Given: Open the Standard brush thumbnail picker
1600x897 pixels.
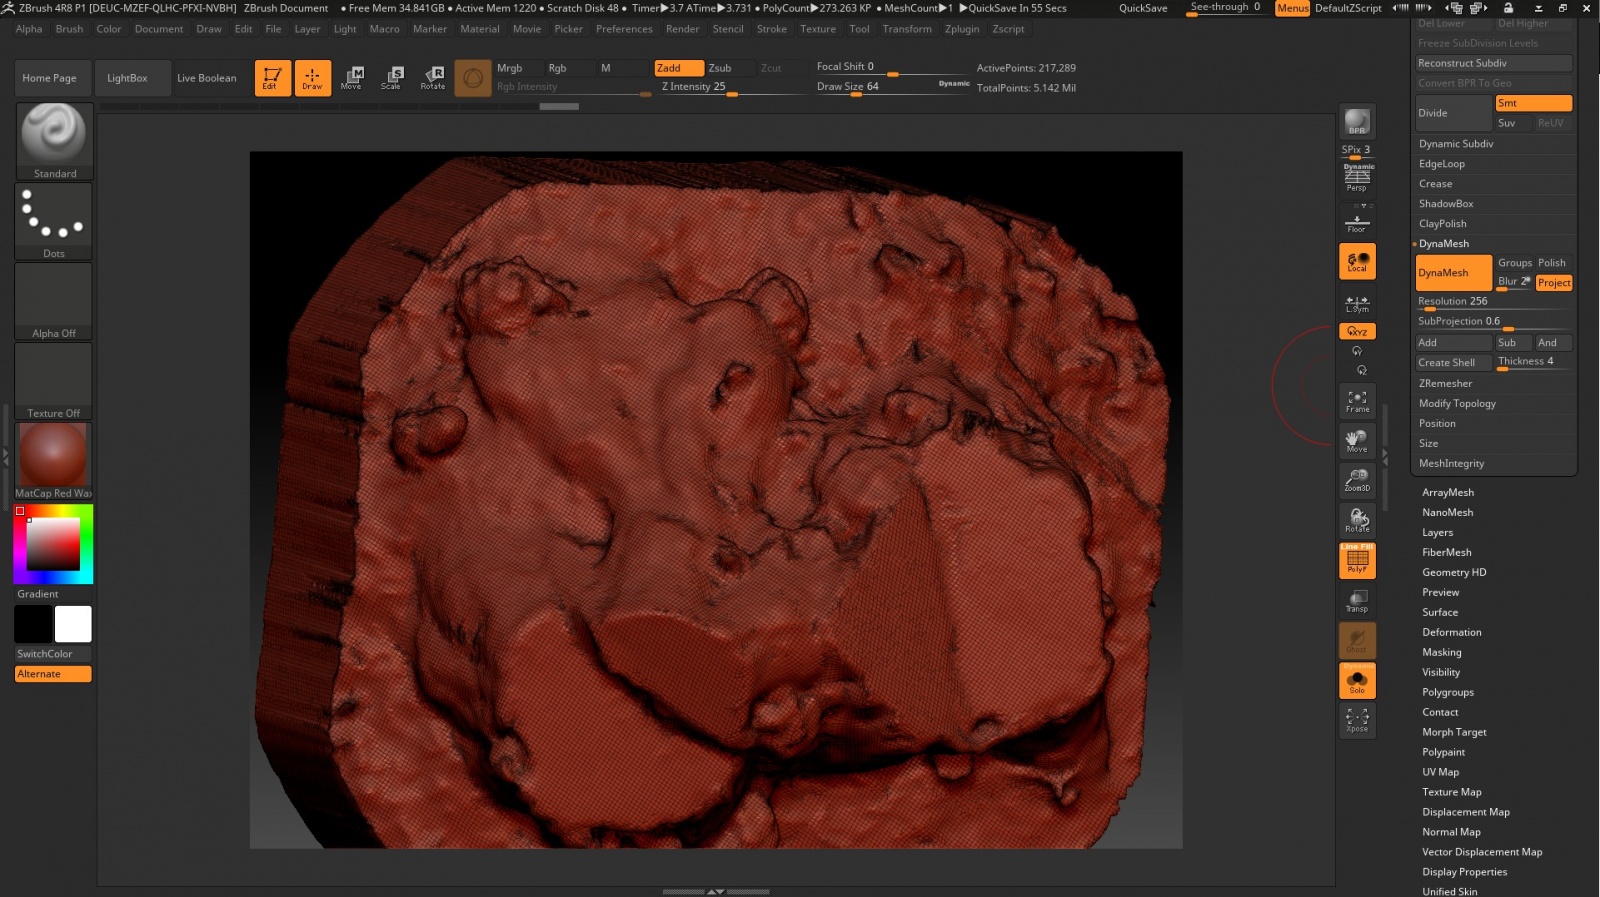Looking at the screenshot, I should click(x=54, y=135).
